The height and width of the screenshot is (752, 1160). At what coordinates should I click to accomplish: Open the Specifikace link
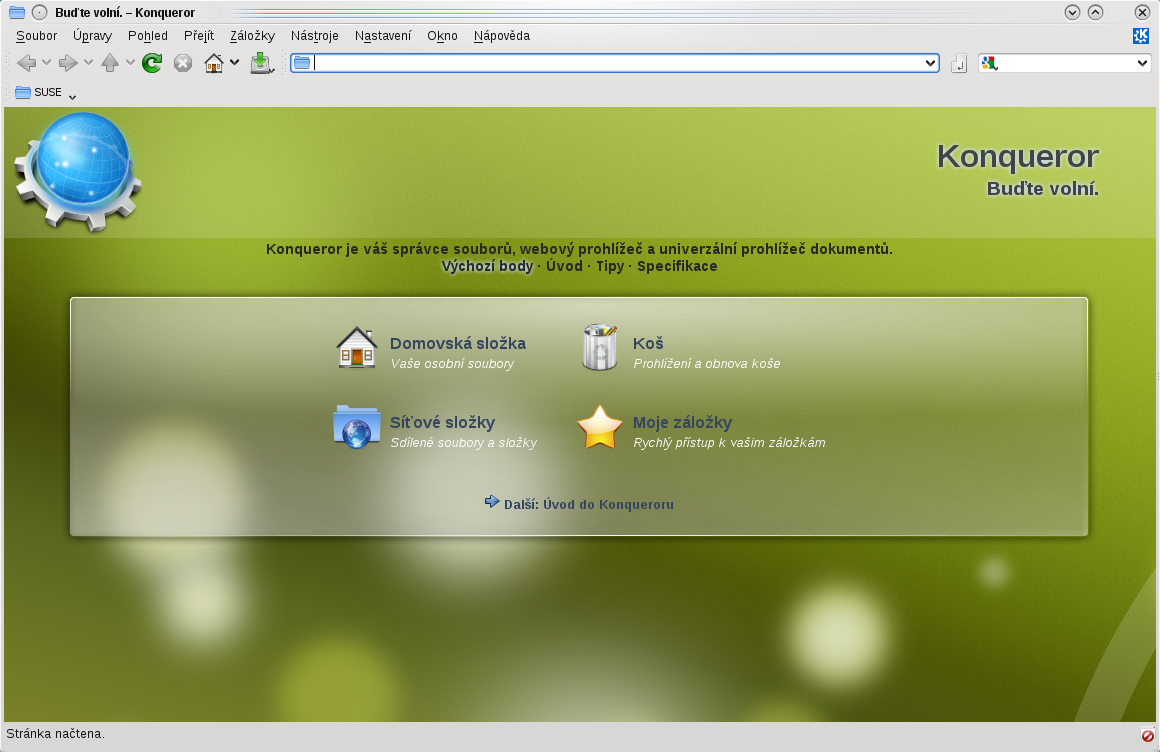click(677, 266)
